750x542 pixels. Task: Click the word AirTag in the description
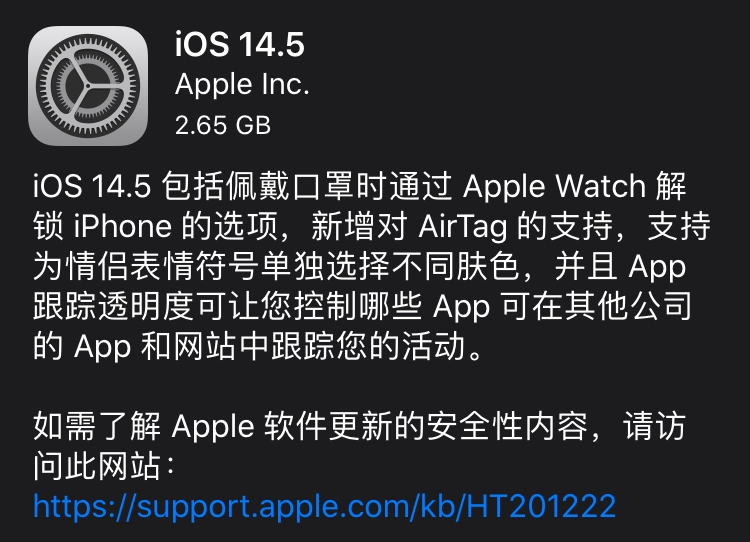[463, 226]
